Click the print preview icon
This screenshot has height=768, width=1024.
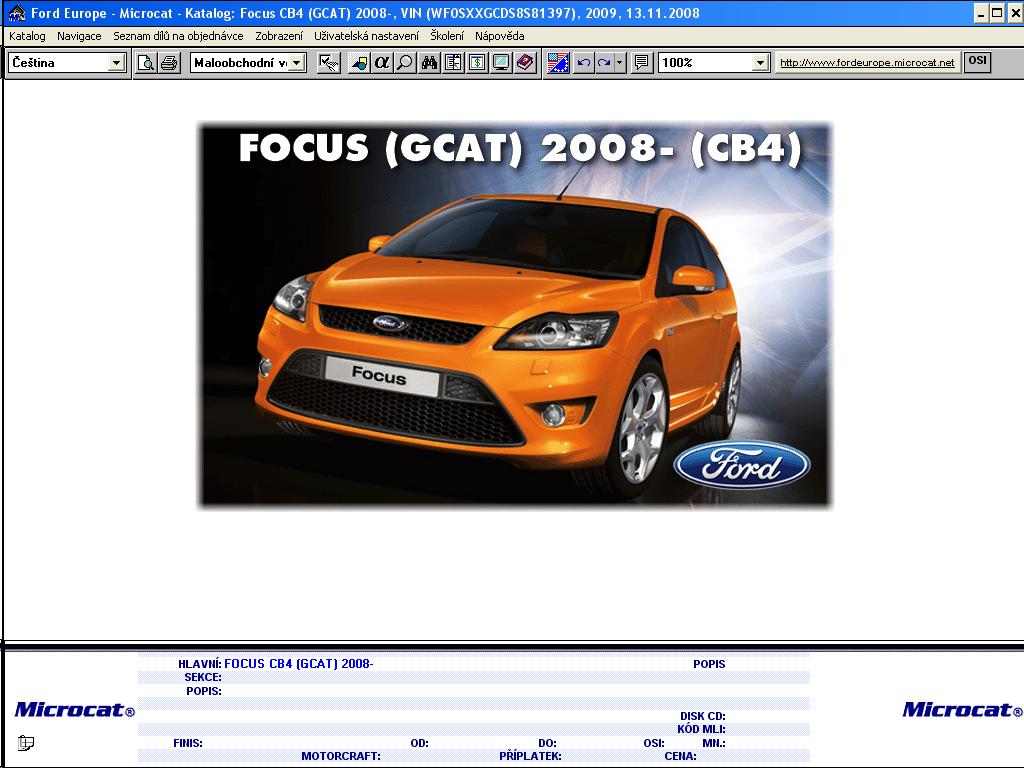tap(146, 63)
